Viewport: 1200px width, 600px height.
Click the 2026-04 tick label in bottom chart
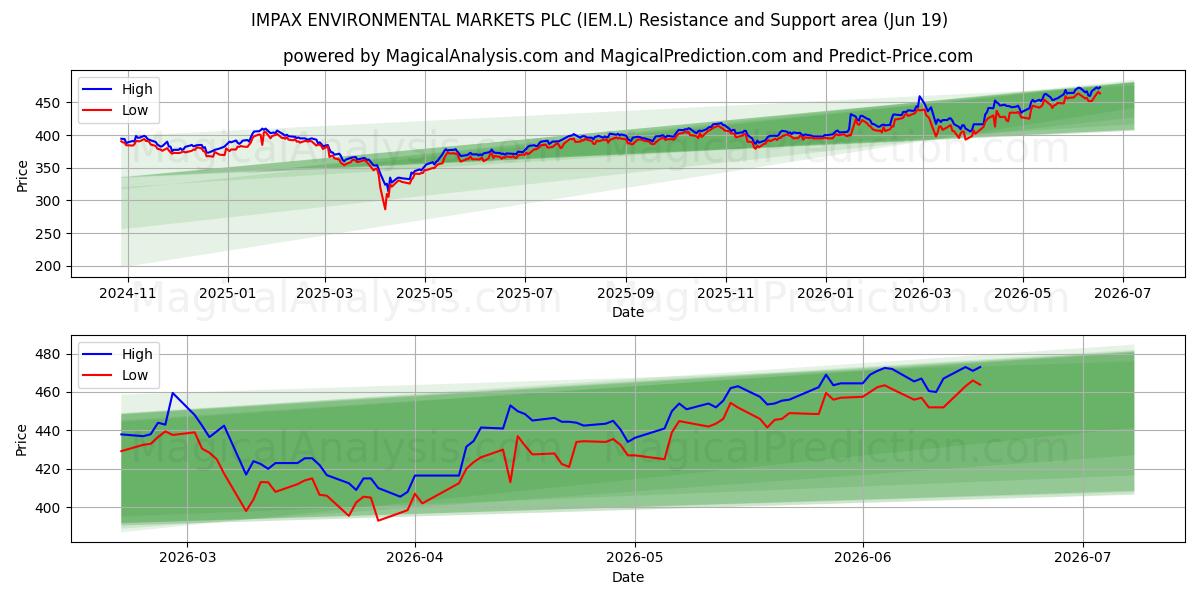(415, 559)
